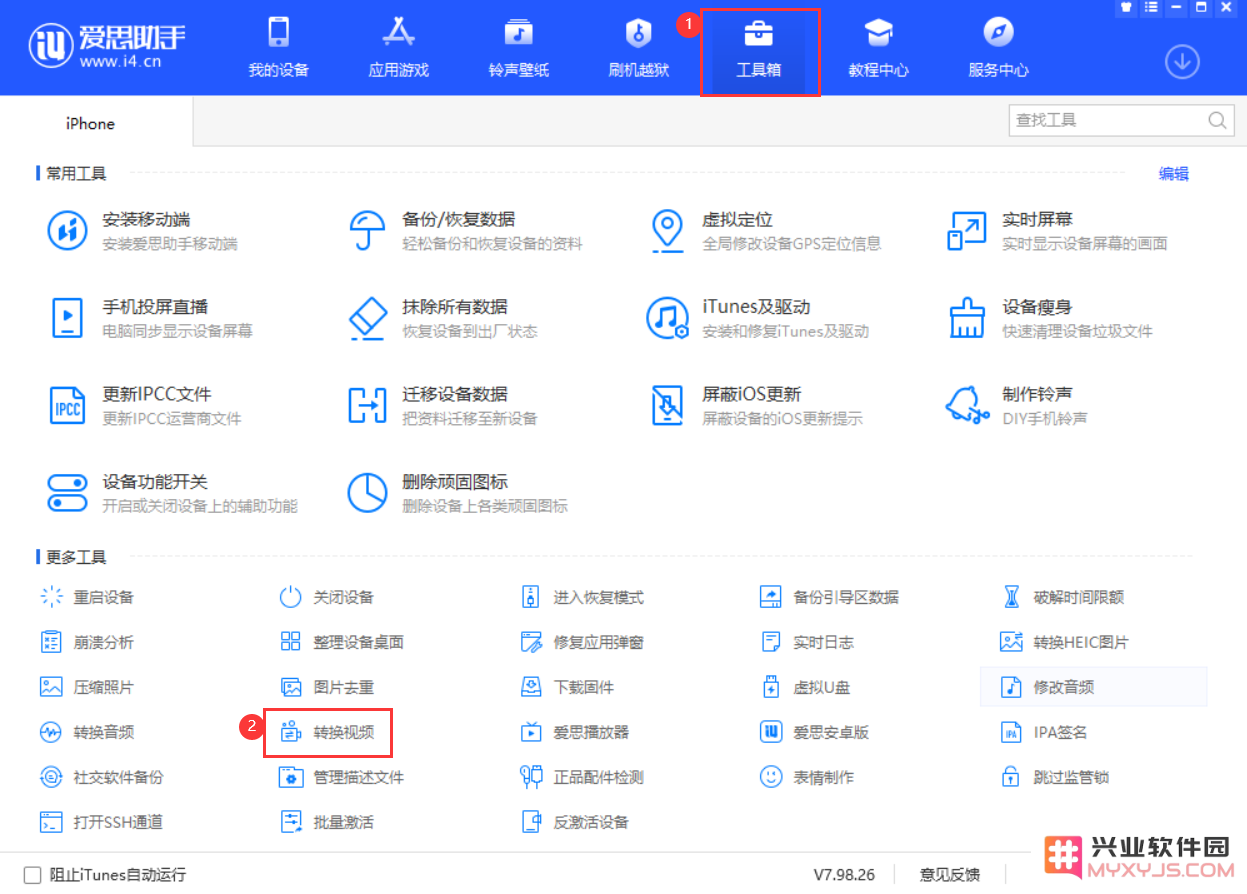Open iTunes及驱动 tool
1247x894 pixels.
coord(757,318)
